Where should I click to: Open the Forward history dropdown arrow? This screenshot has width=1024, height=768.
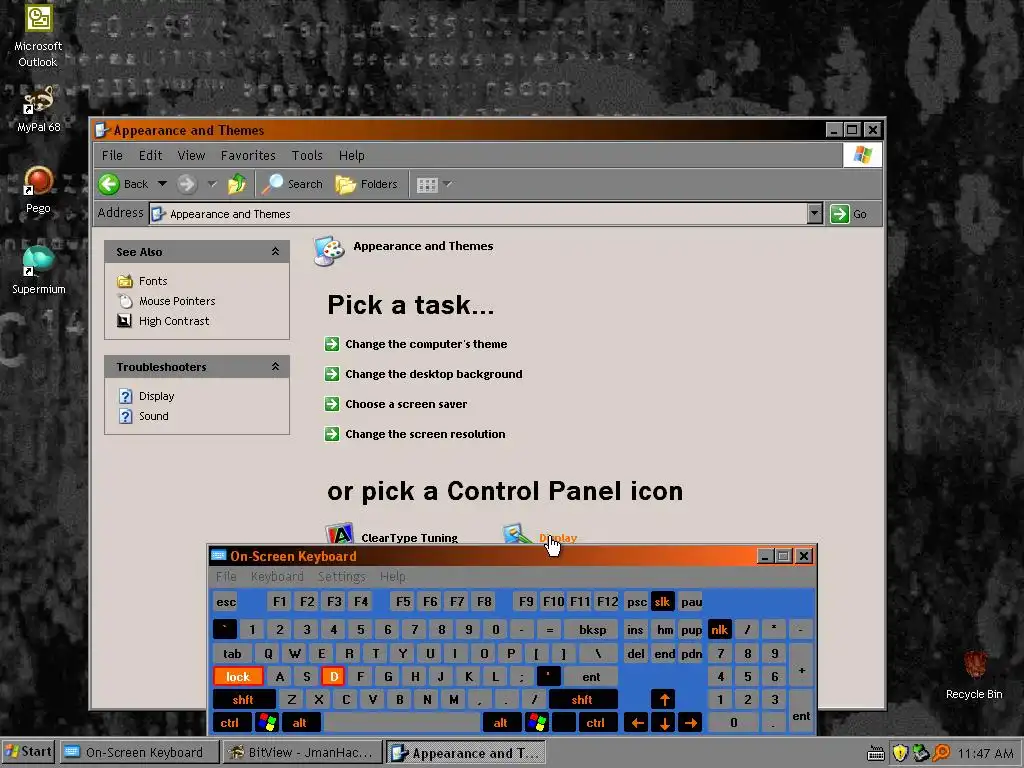[x=212, y=184]
